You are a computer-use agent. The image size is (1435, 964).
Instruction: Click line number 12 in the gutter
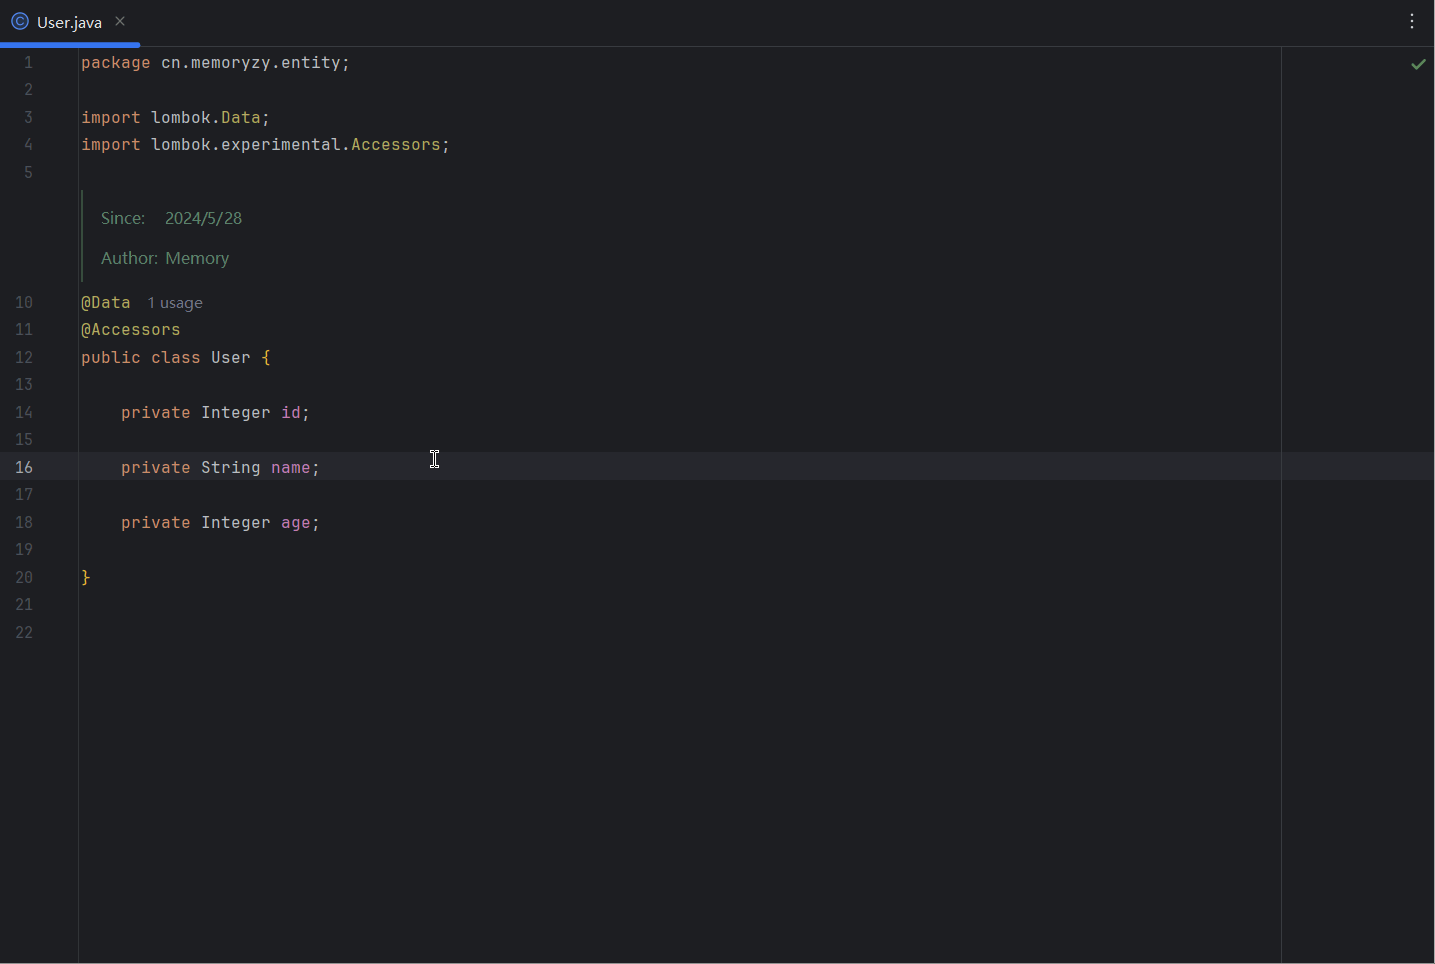(24, 358)
